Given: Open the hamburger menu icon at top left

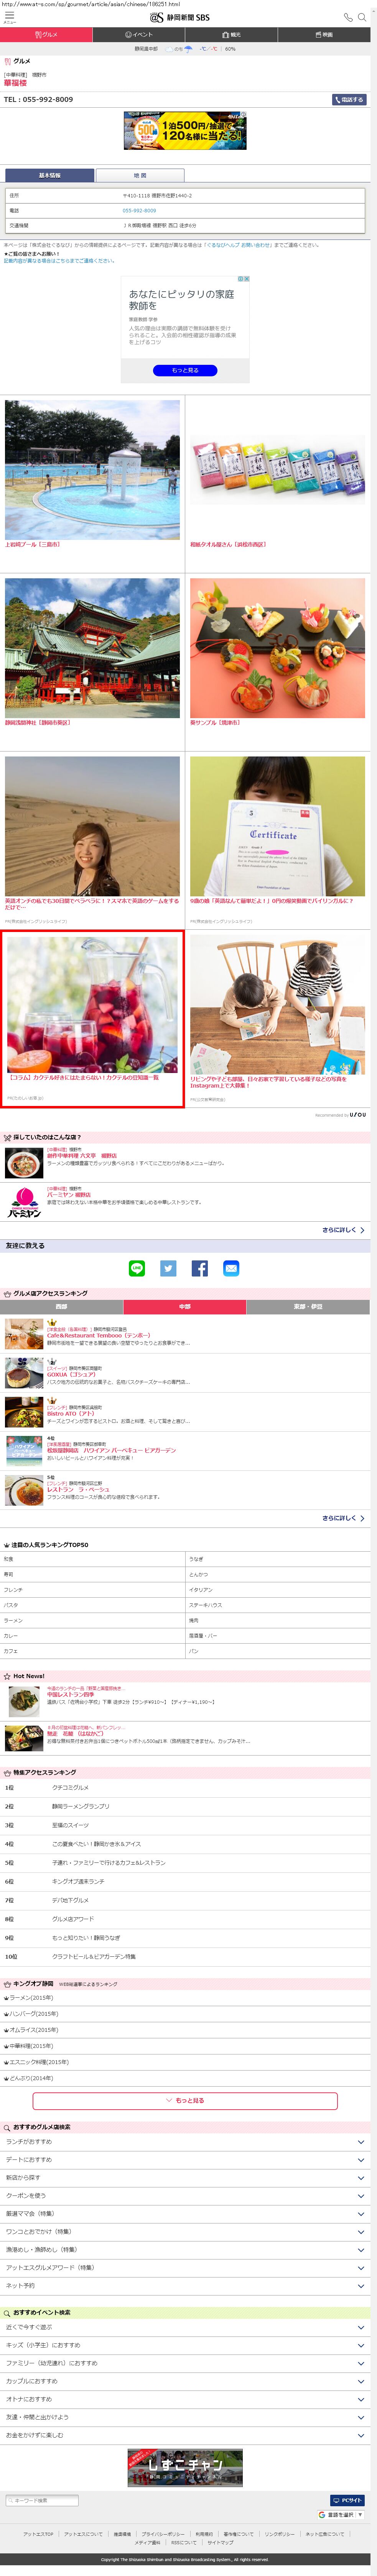Looking at the screenshot, I should coord(9,16).
